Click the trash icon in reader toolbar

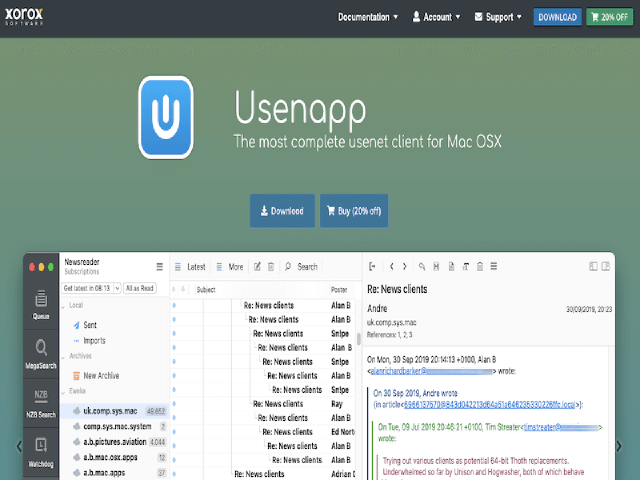[x=480, y=267]
